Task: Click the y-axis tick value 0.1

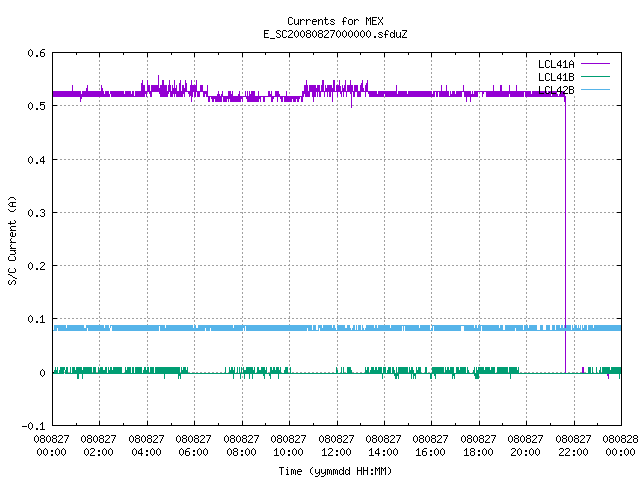Action: 36,320
